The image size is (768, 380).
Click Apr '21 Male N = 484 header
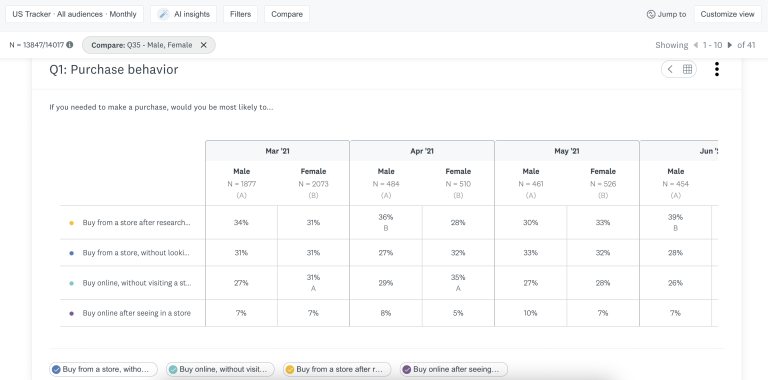[386, 183]
